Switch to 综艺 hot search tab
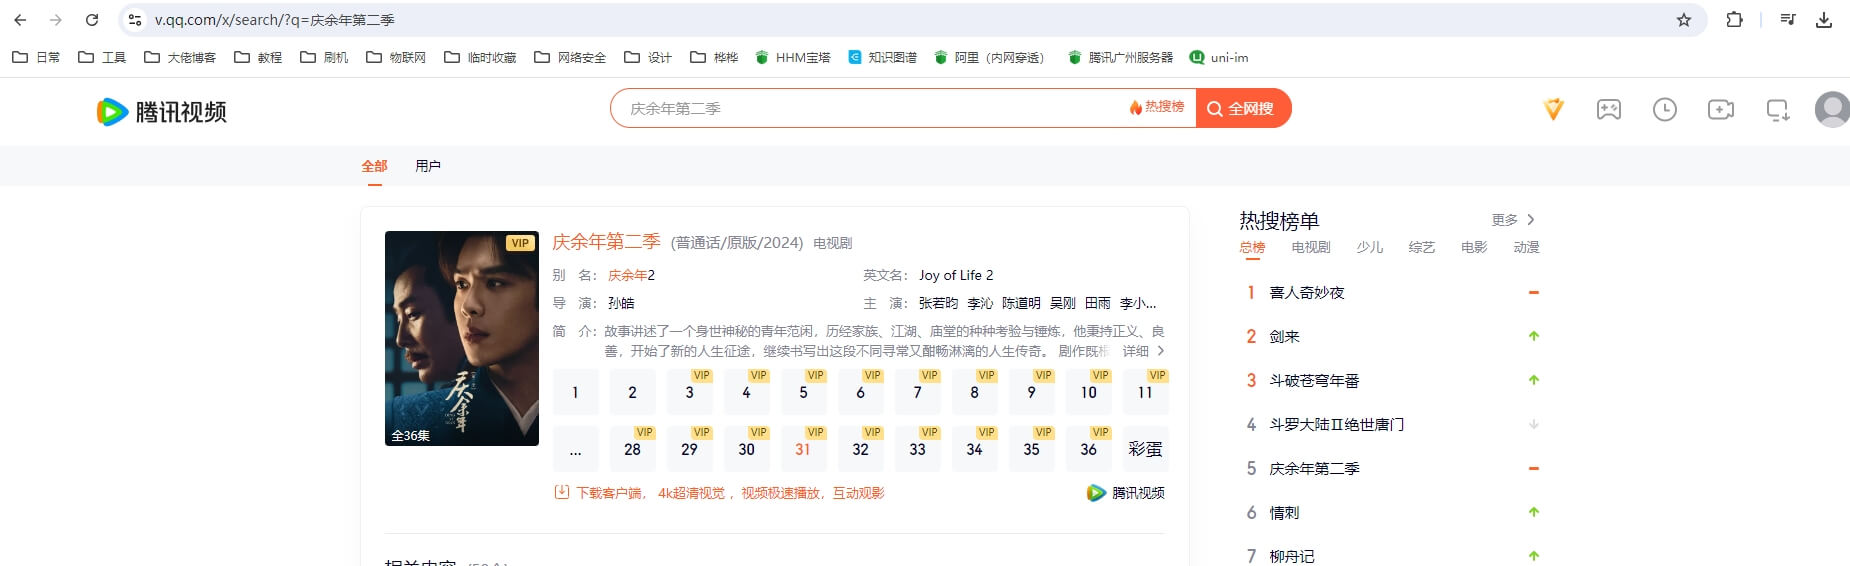 [1422, 247]
